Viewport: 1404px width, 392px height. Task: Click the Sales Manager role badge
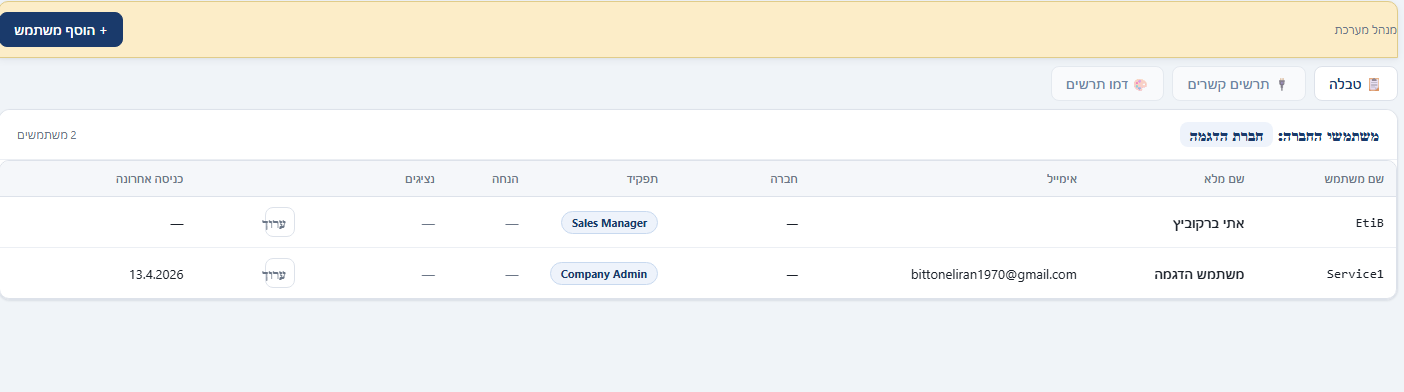coord(609,223)
